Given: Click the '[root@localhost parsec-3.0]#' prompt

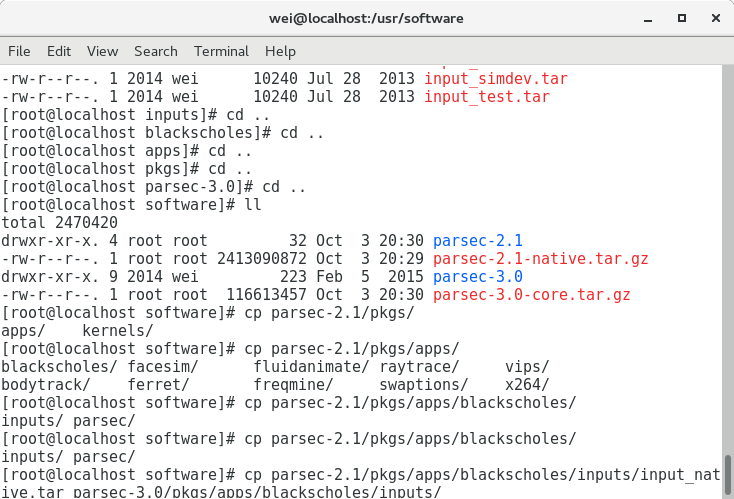Looking at the screenshot, I should (127, 187).
